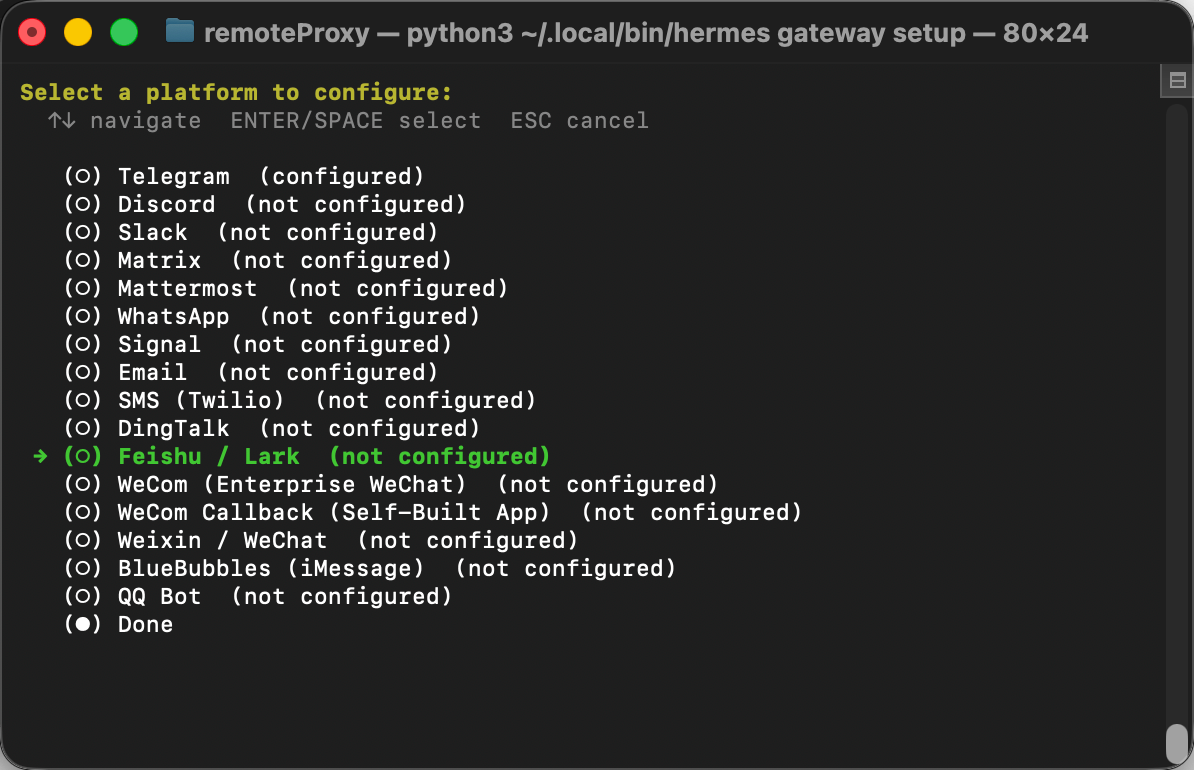
Task: Click the split pane icon top right
Action: click(x=1177, y=80)
